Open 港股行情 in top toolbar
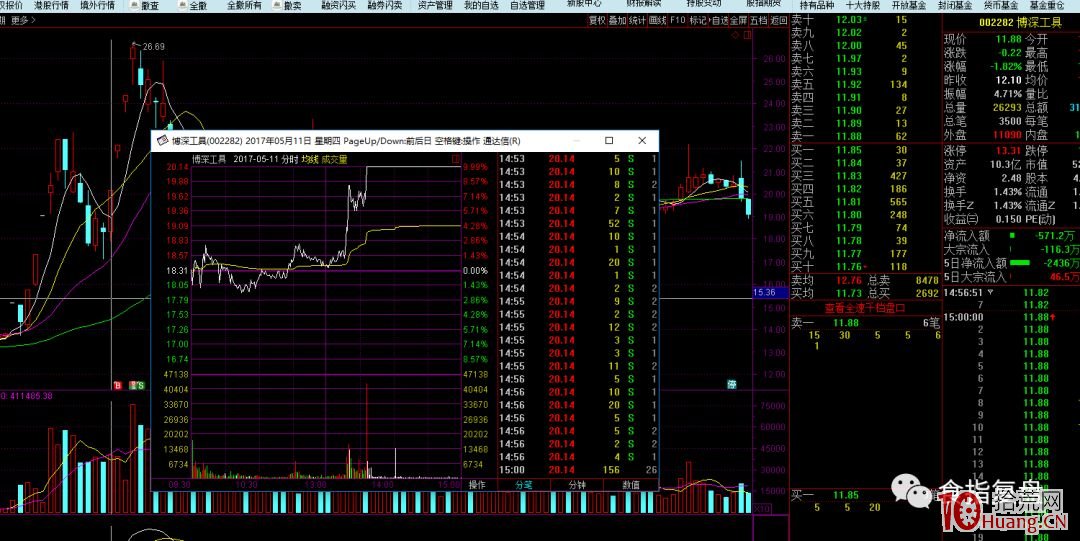1080x541 pixels. (52, 6)
